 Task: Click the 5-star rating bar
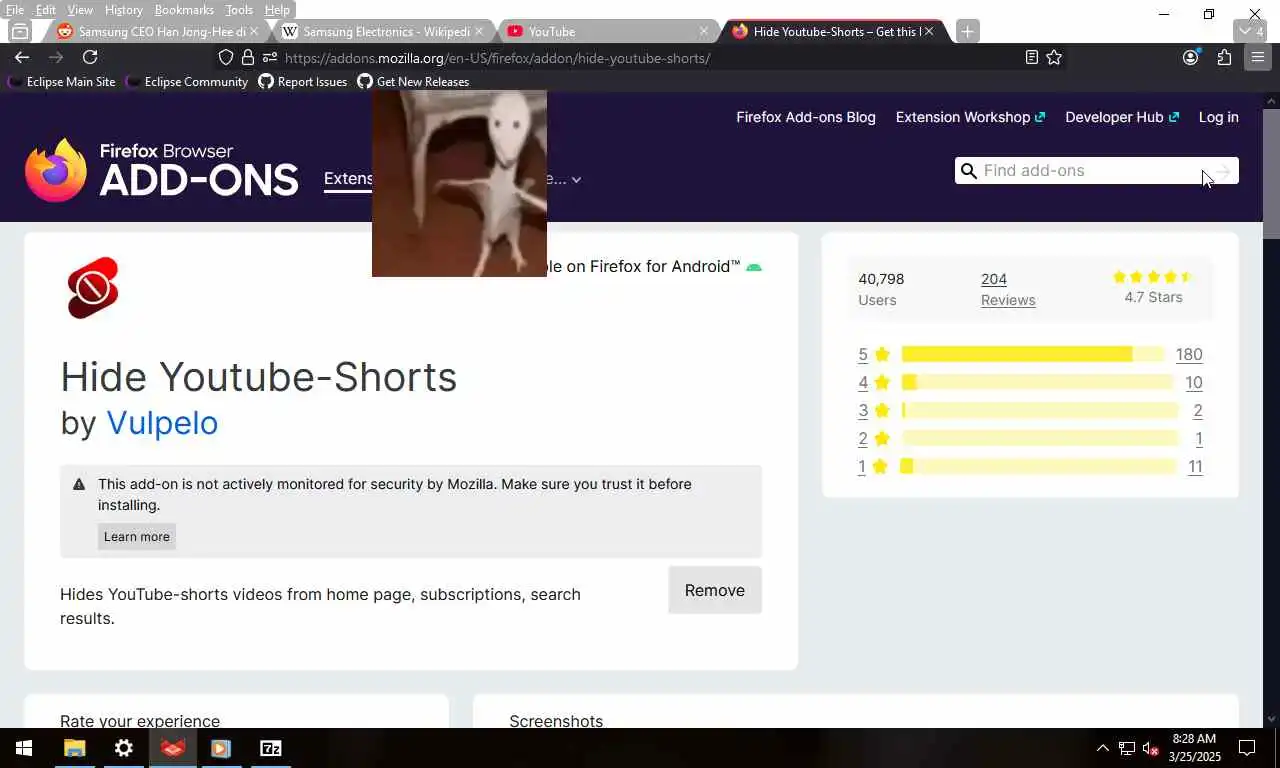[1033, 354]
